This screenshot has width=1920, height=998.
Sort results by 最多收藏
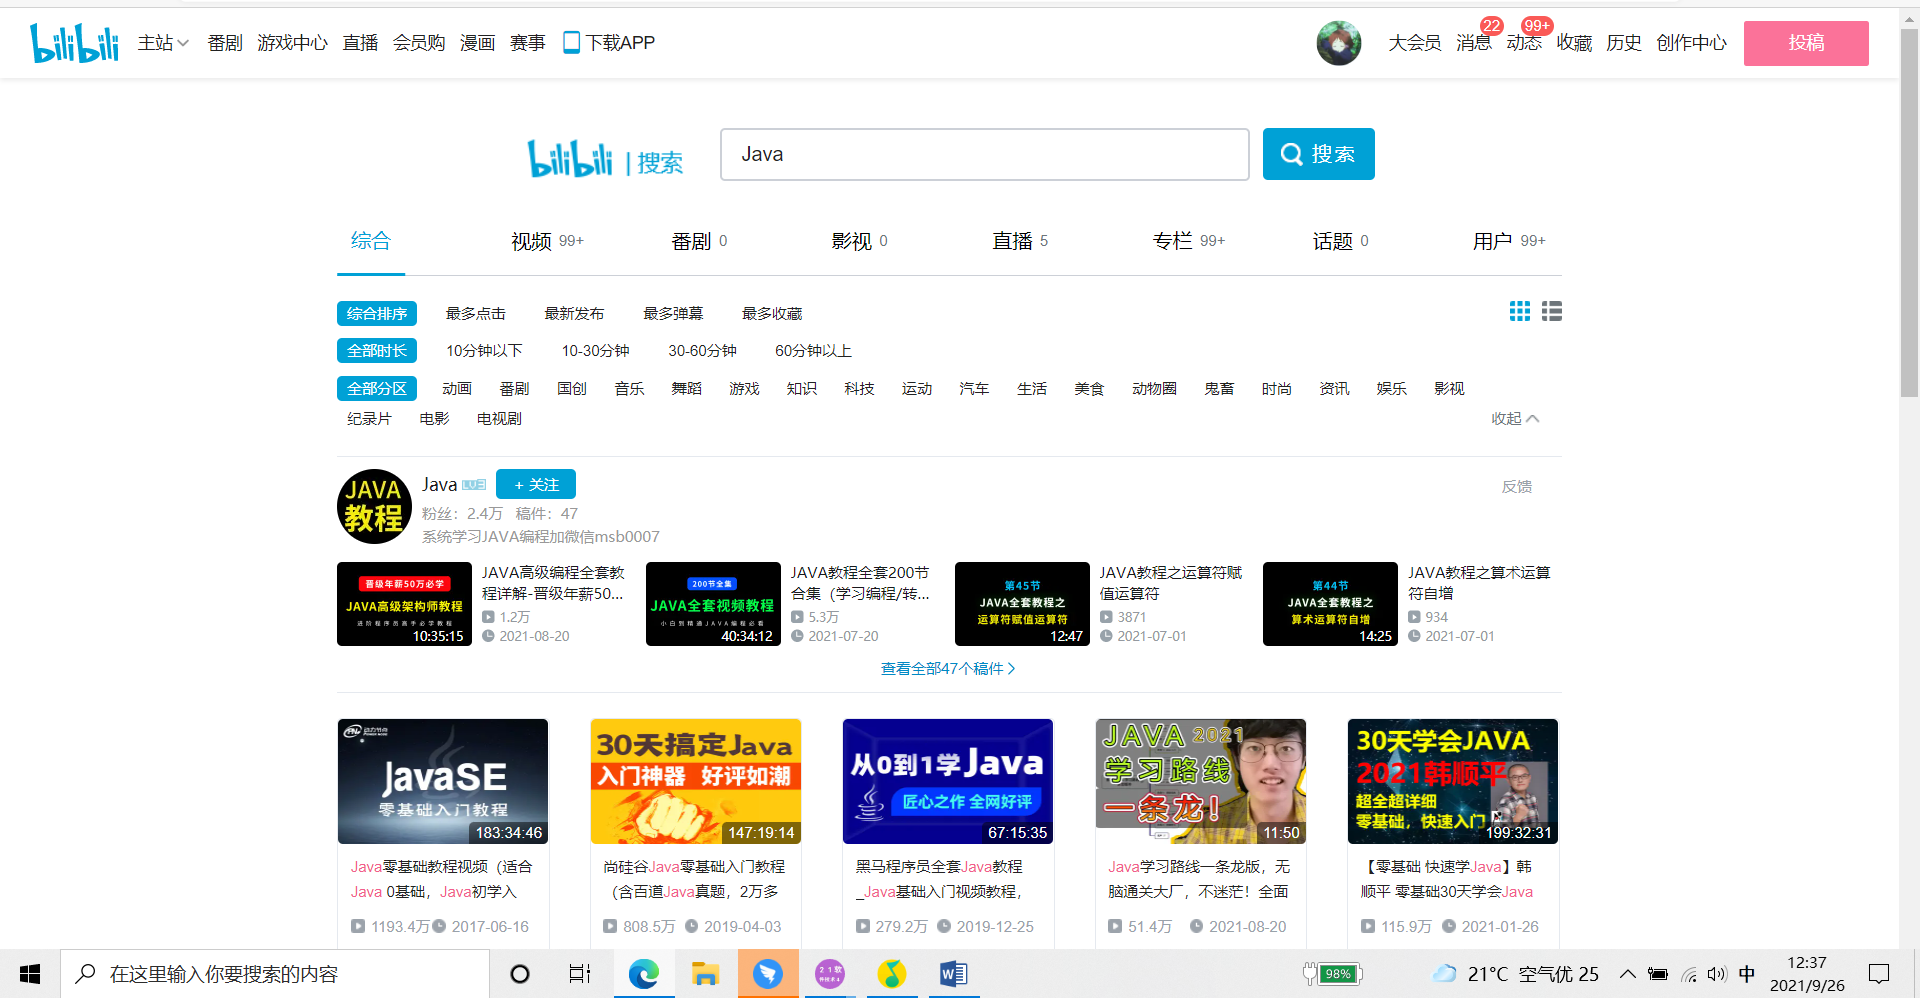point(772,313)
